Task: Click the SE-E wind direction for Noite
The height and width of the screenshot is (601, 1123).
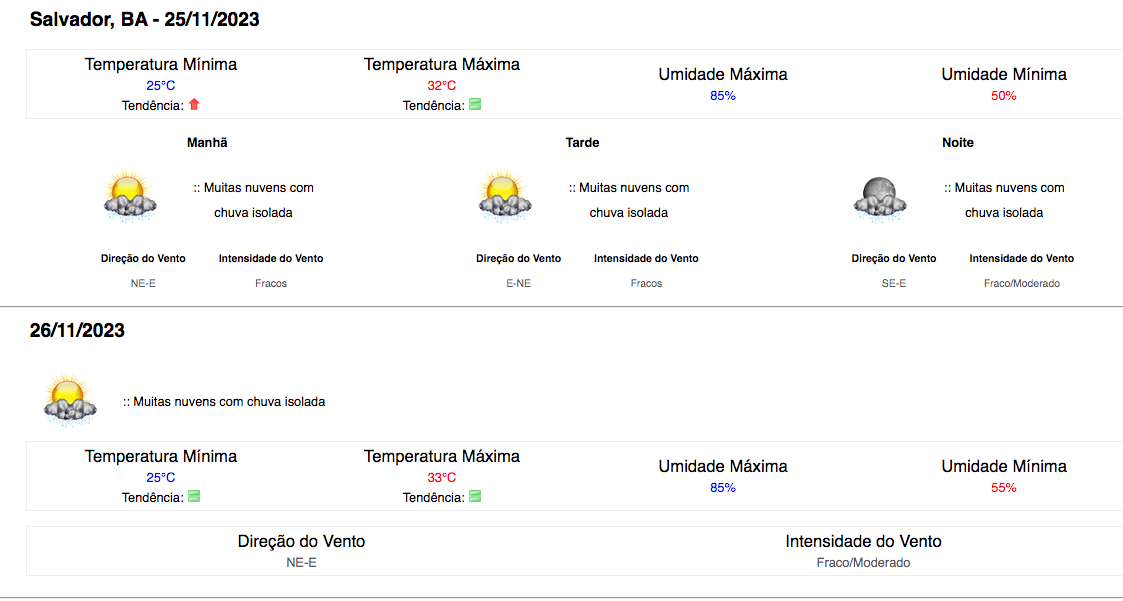Action: tap(894, 283)
